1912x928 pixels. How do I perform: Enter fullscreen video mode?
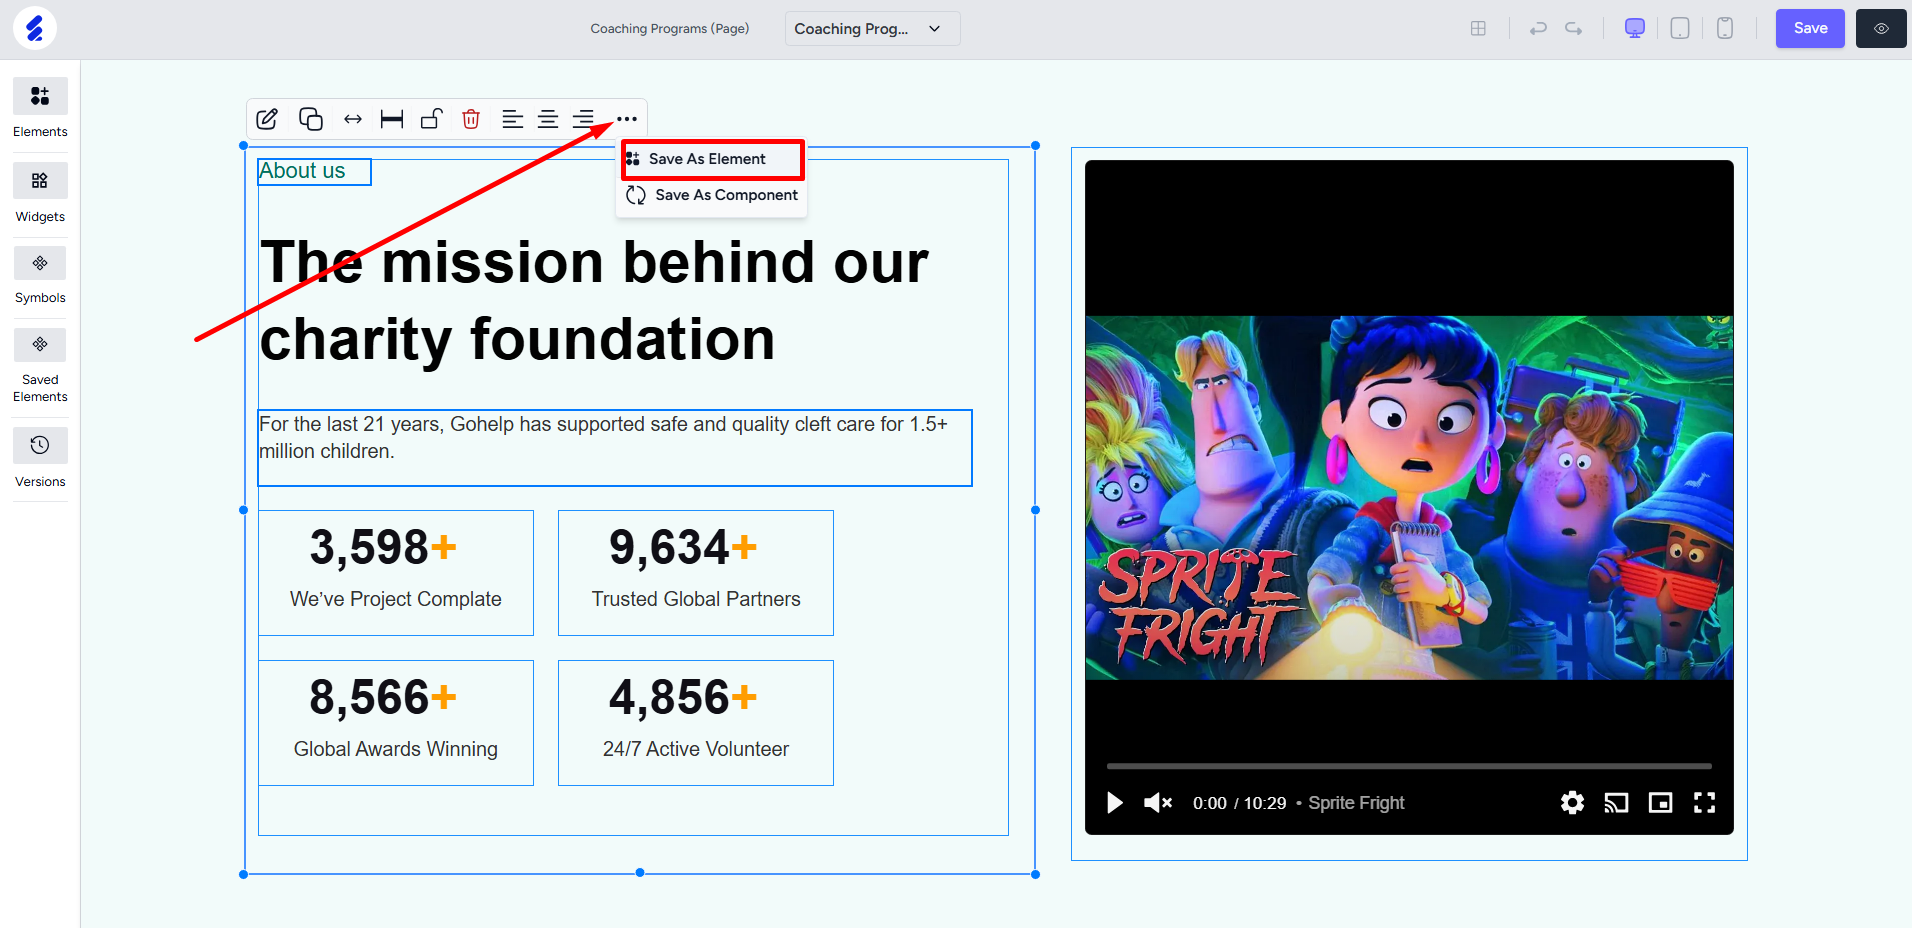pos(1705,803)
